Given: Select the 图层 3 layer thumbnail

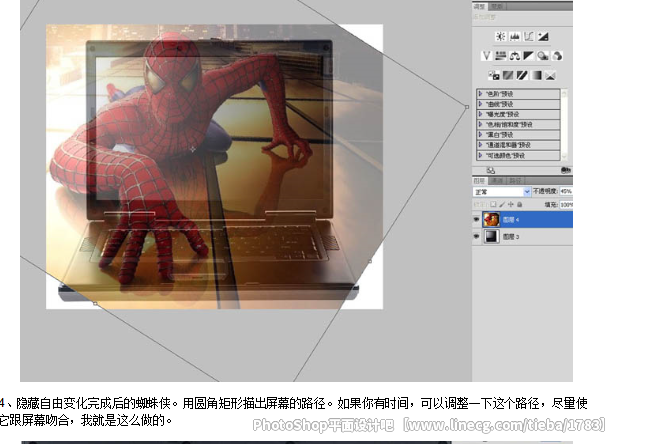Looking at the screenshot, I should point(491,237).
